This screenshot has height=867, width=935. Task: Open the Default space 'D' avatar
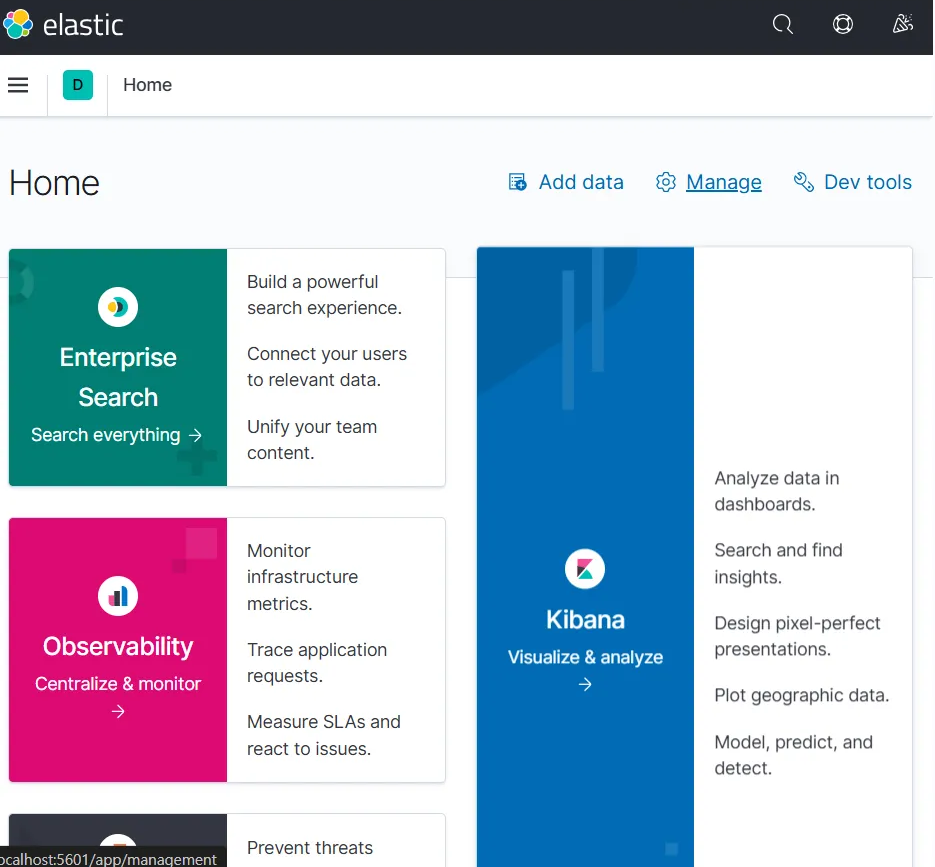78,85
